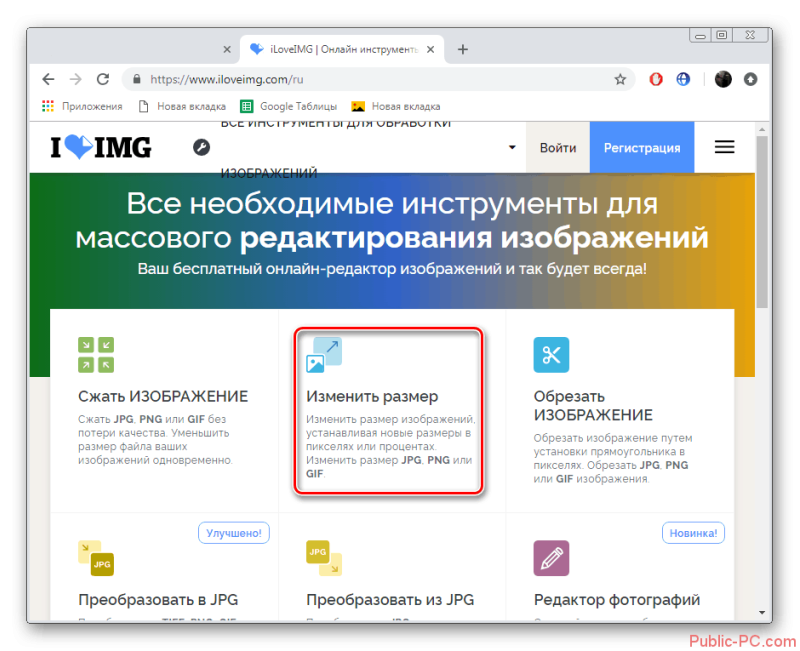Expand the all tools dropdown arrow
The height and width of the screenshot is (651, 800).
tap(512, 147)
